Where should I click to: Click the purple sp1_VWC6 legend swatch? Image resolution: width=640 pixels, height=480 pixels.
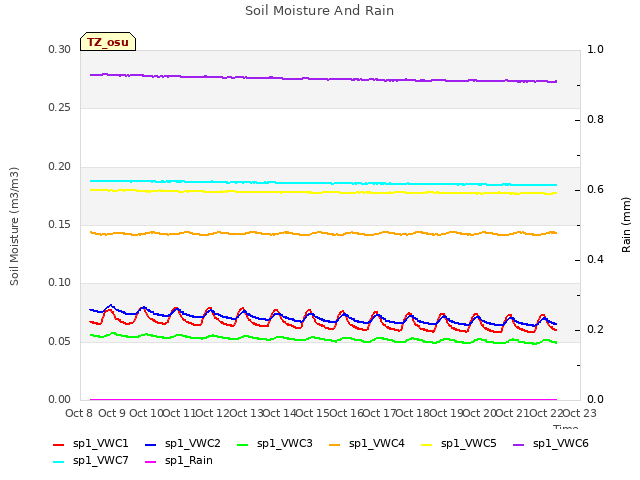[519, 444]
